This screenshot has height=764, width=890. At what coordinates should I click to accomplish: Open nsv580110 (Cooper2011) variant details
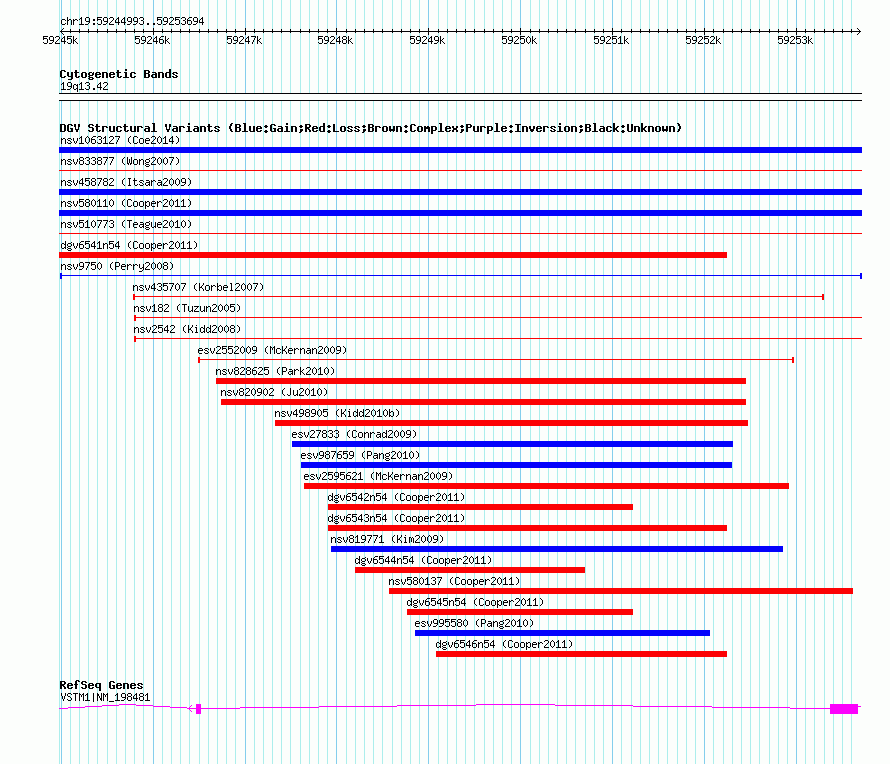pyautogui.click(x=126, y=203)
